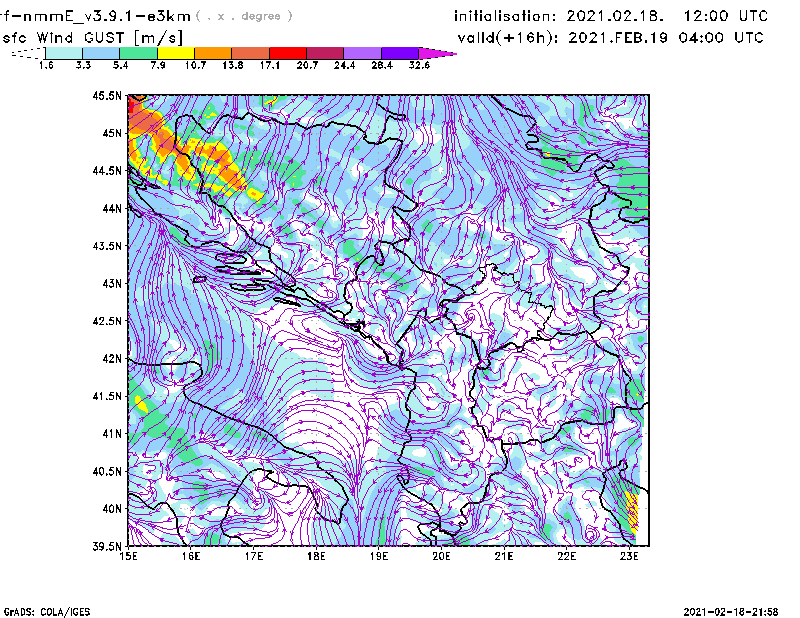Viewport: 800px width, 618px height.
Task: Click the '20E' longitude label
Action: point(441,556)
